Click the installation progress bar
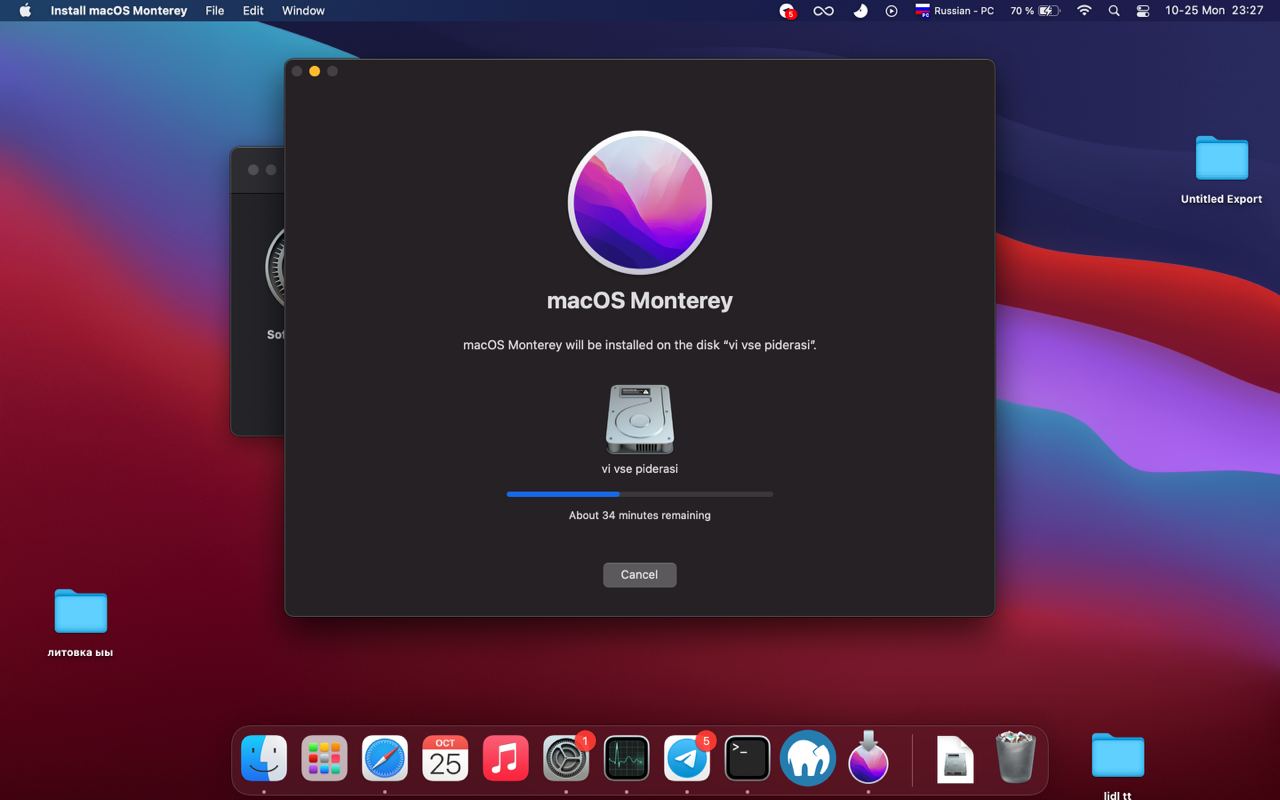This screenshot has width=1280, height=800. tap(640, 494)
